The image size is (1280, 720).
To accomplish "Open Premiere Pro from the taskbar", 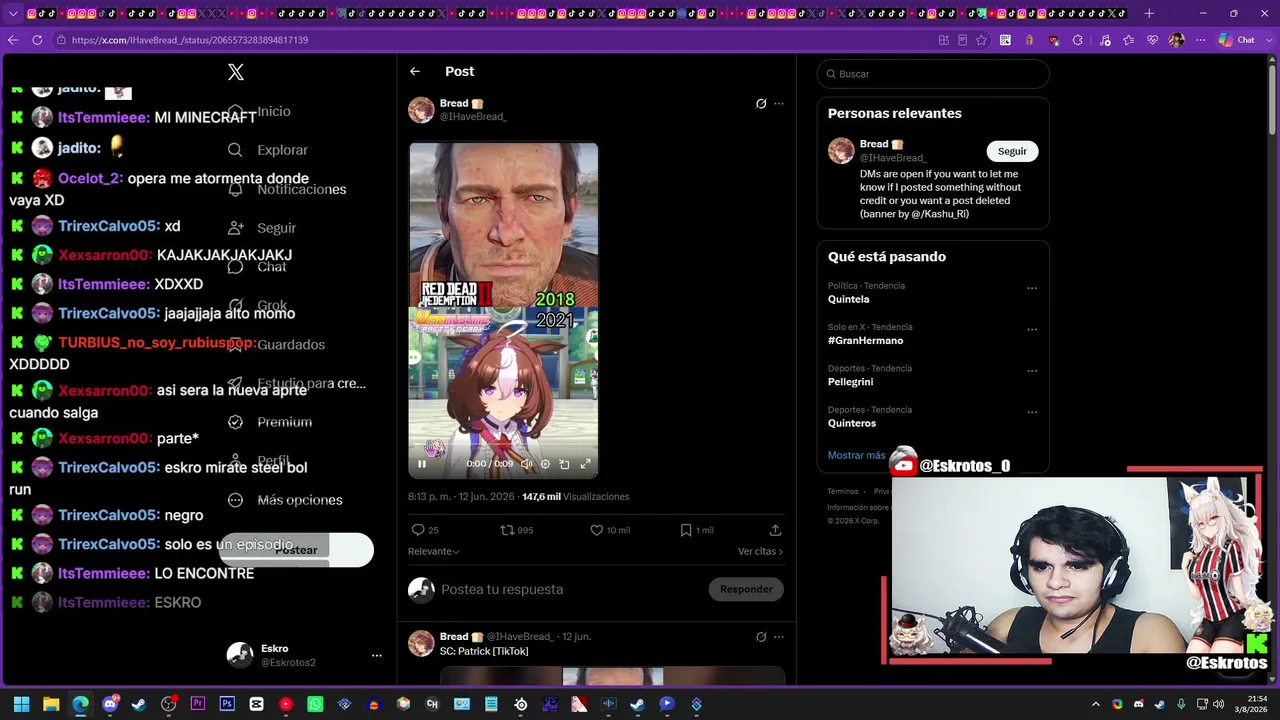I will point(198,704).
